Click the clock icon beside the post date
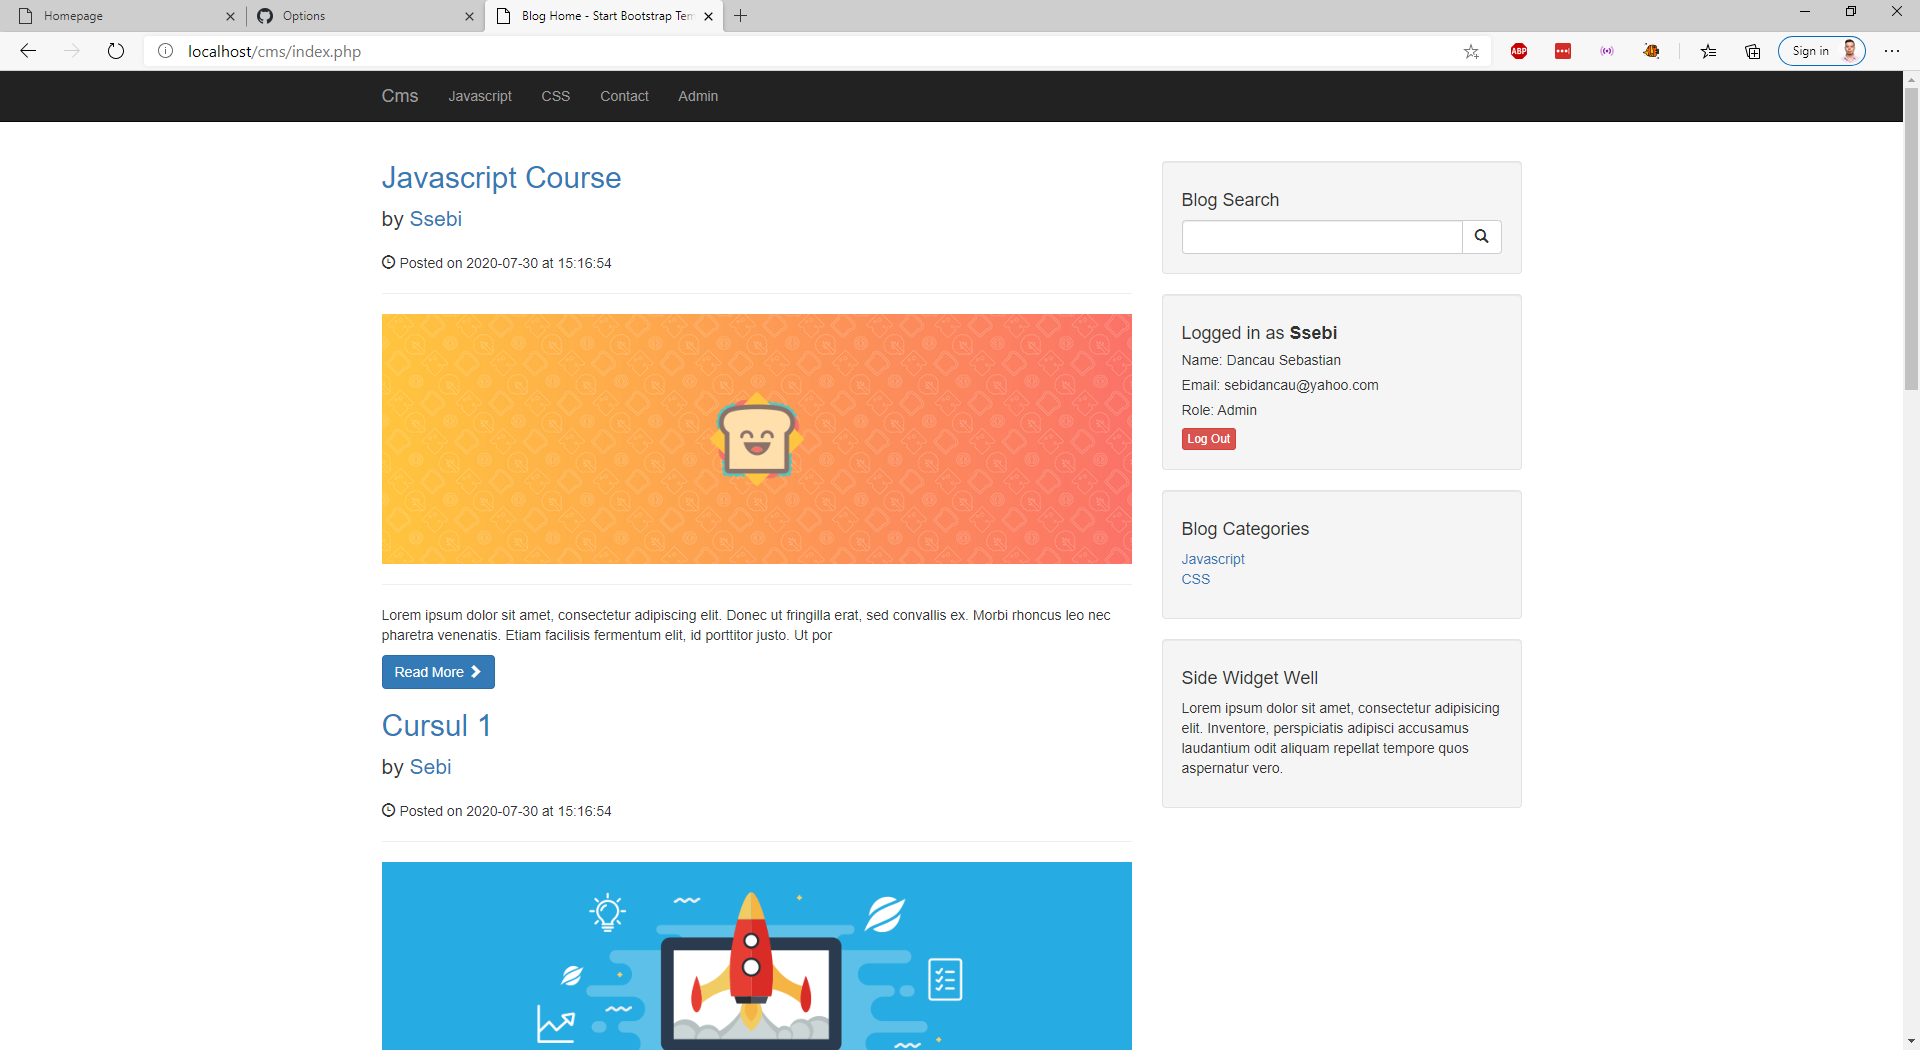This screenshot has height=1050, width=1920. point(388,262)
